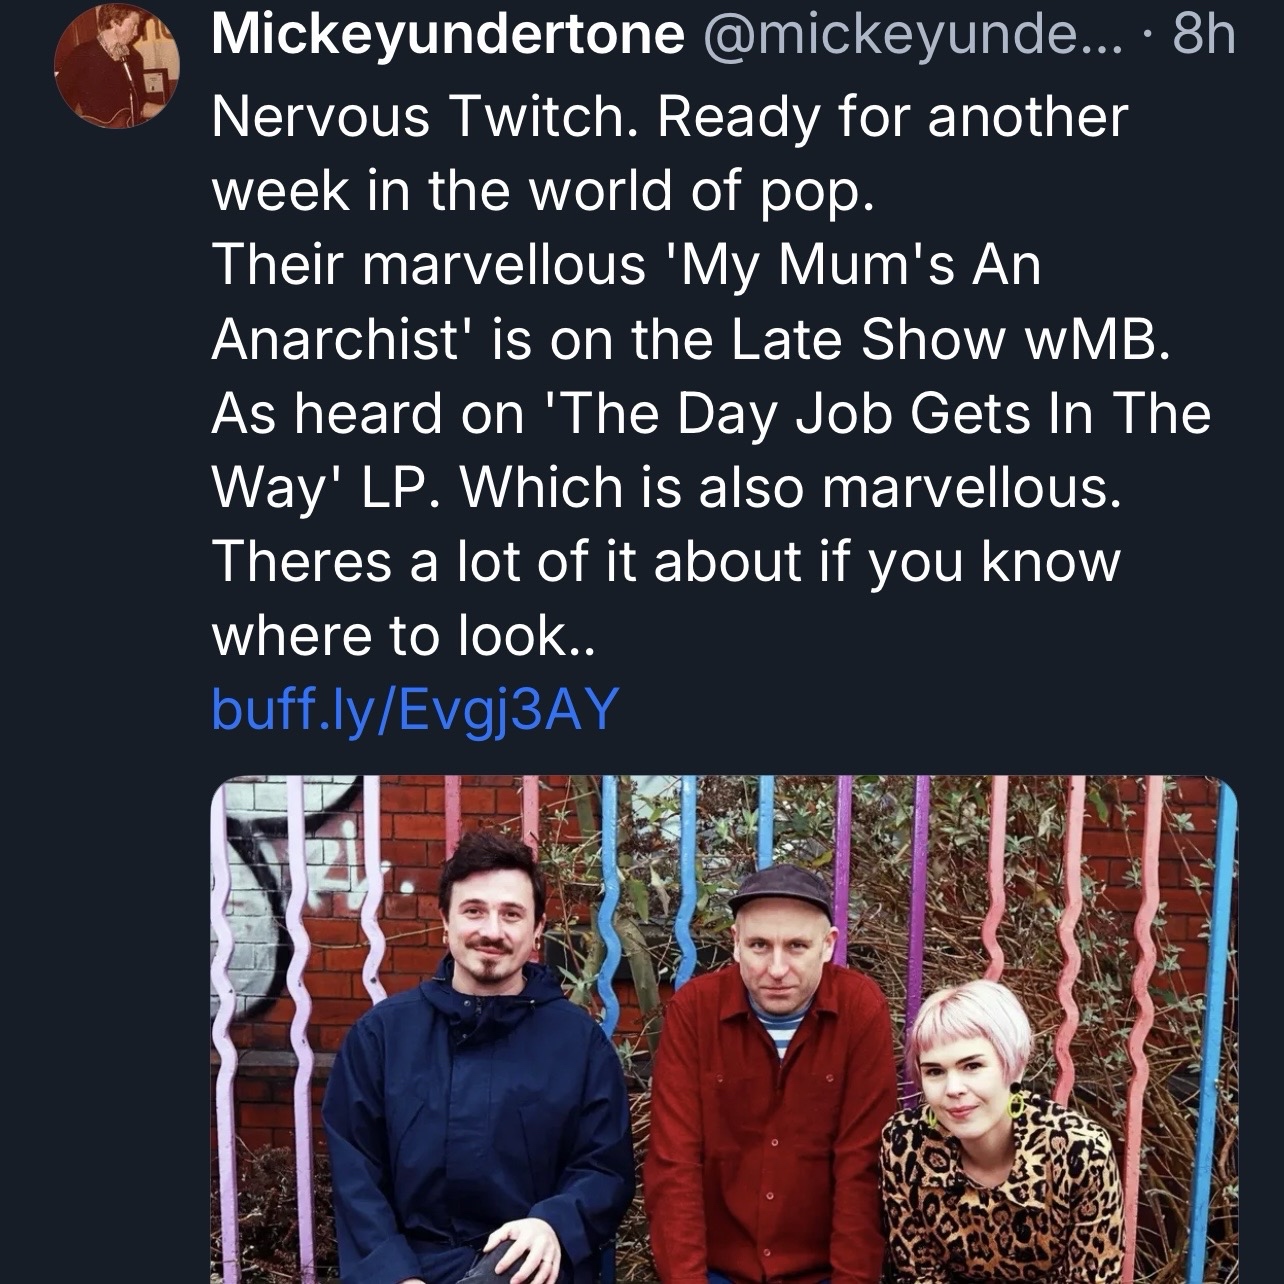Image resolution: width=1284 pixels, height=1284 pixels.
Task: Click the Mickeyundertone display name
Action: point(448,36)
